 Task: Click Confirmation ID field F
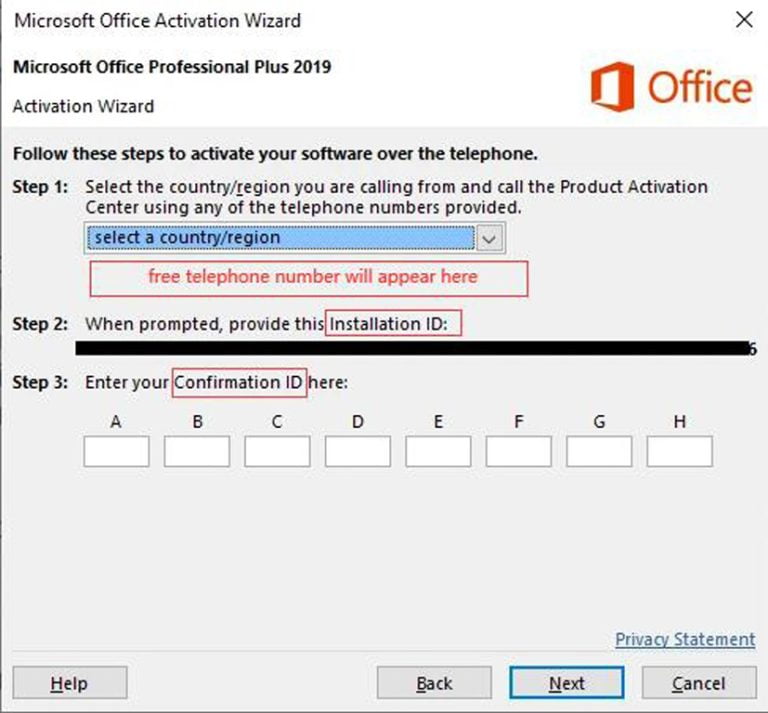point(518,451)
